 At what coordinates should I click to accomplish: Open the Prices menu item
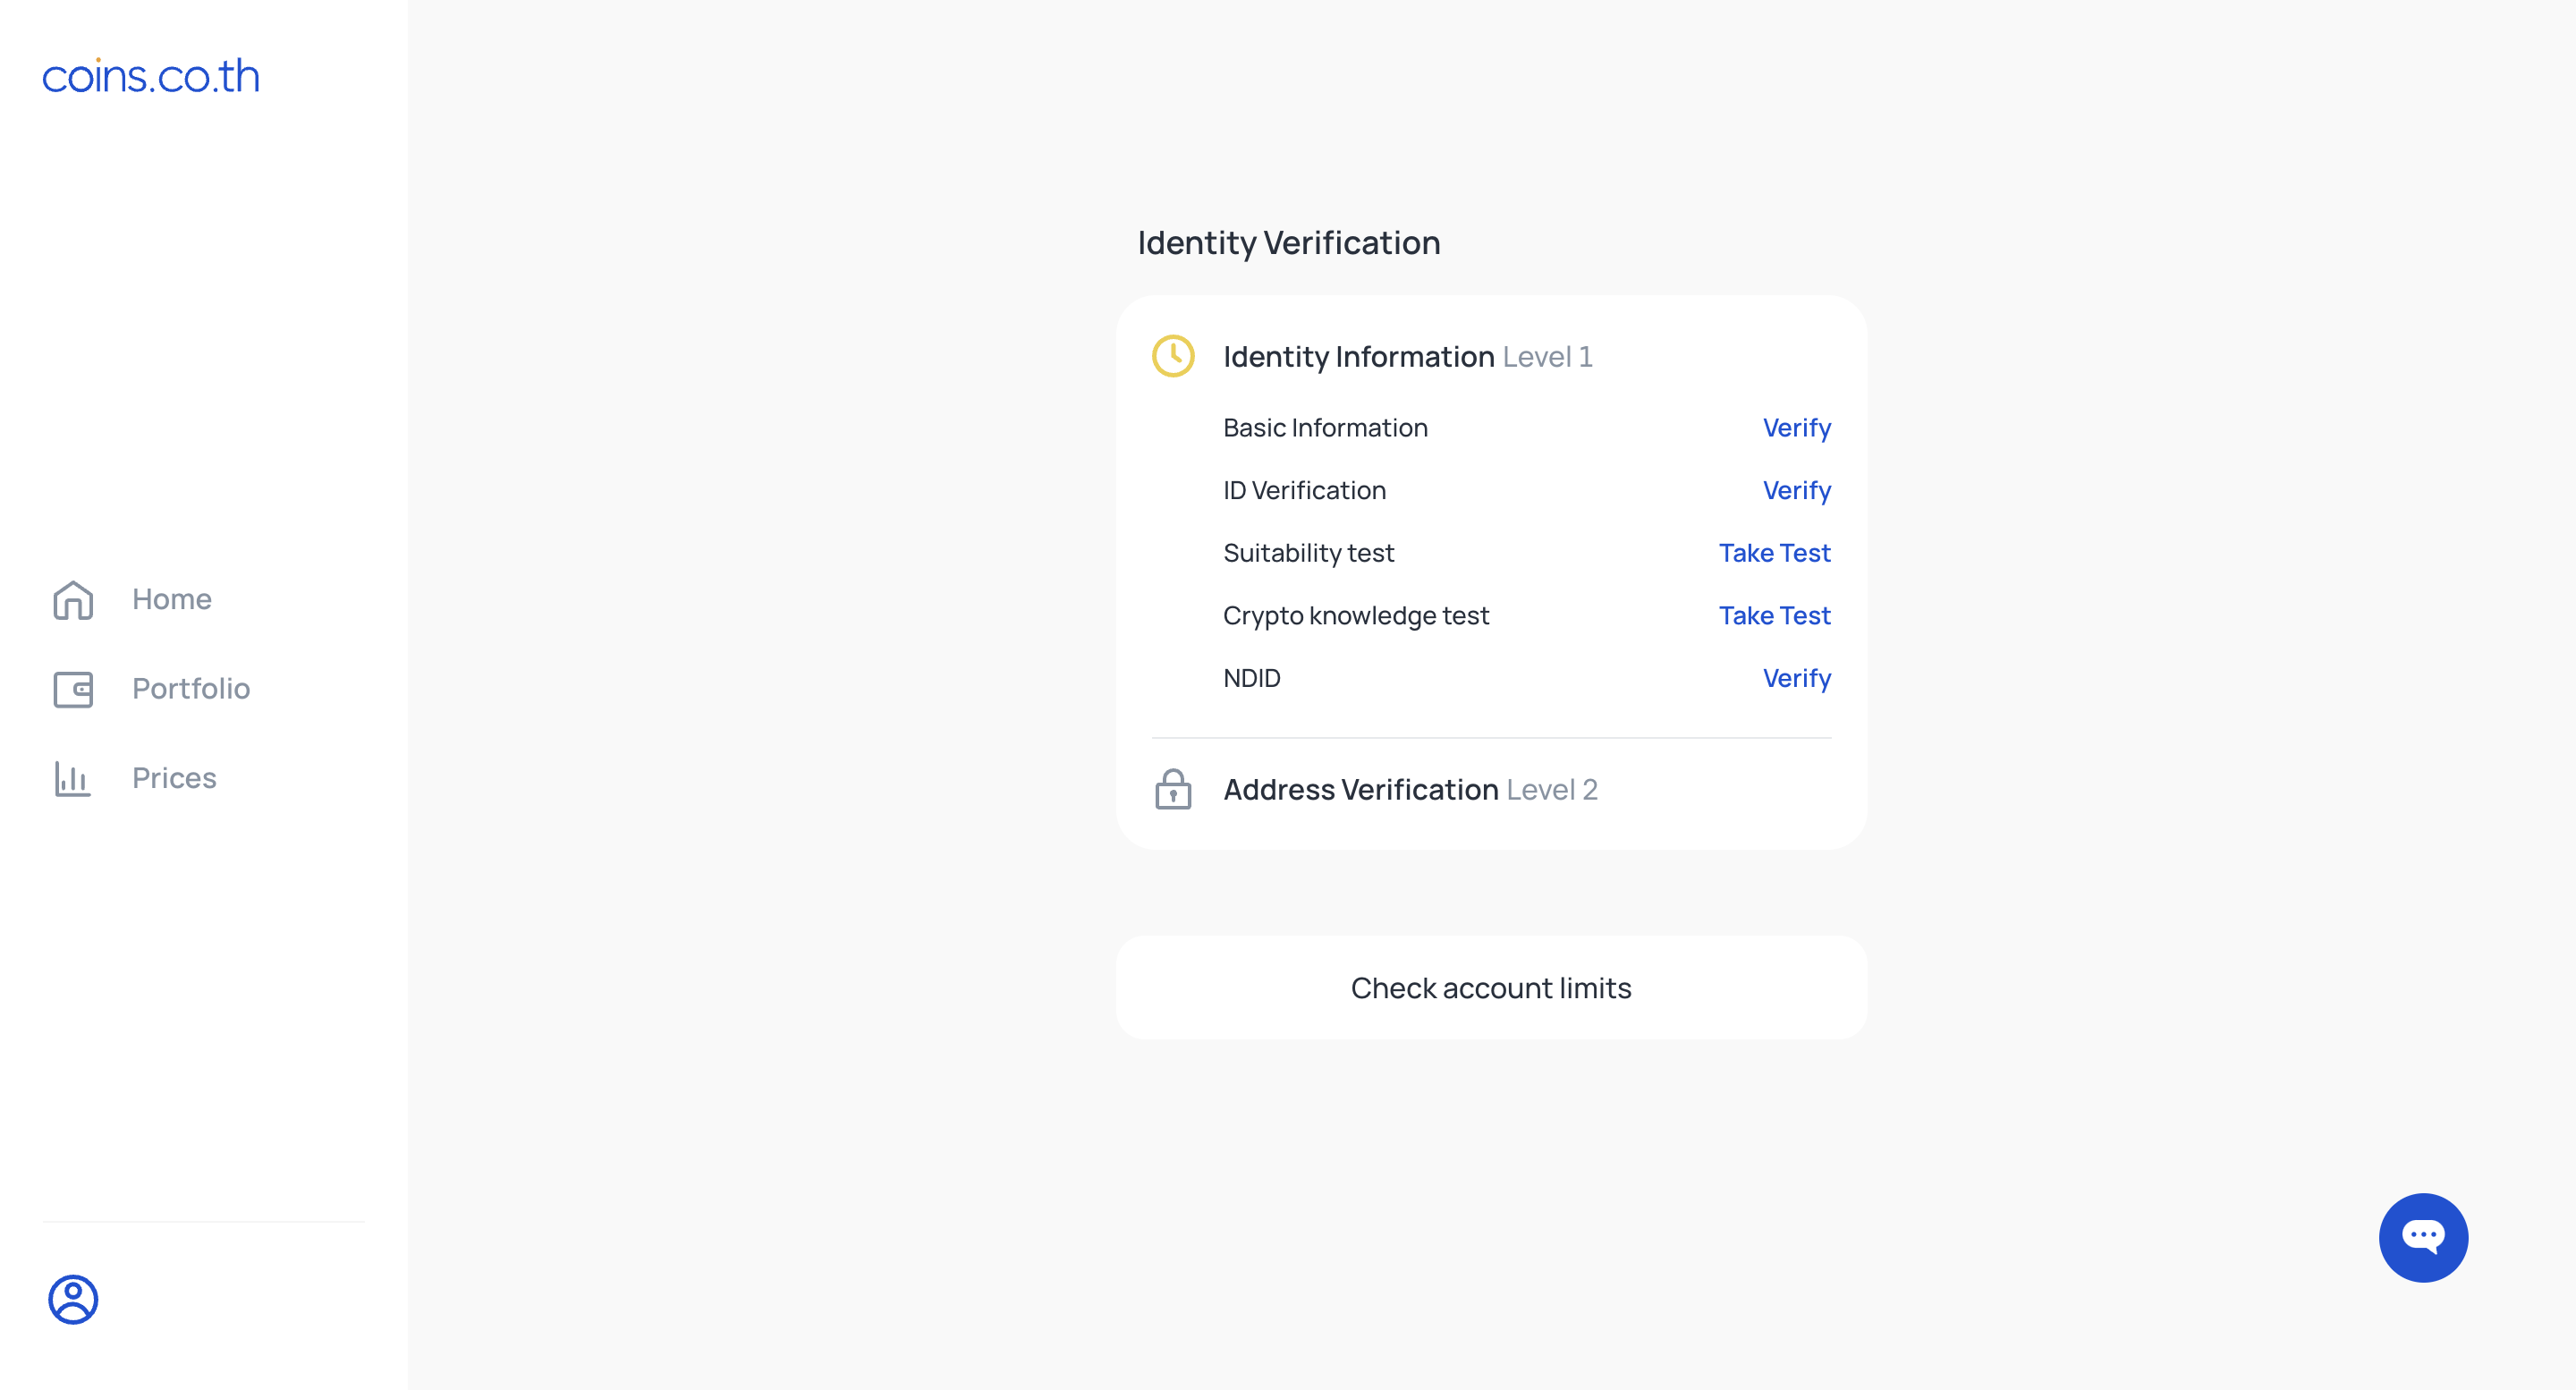174,777
